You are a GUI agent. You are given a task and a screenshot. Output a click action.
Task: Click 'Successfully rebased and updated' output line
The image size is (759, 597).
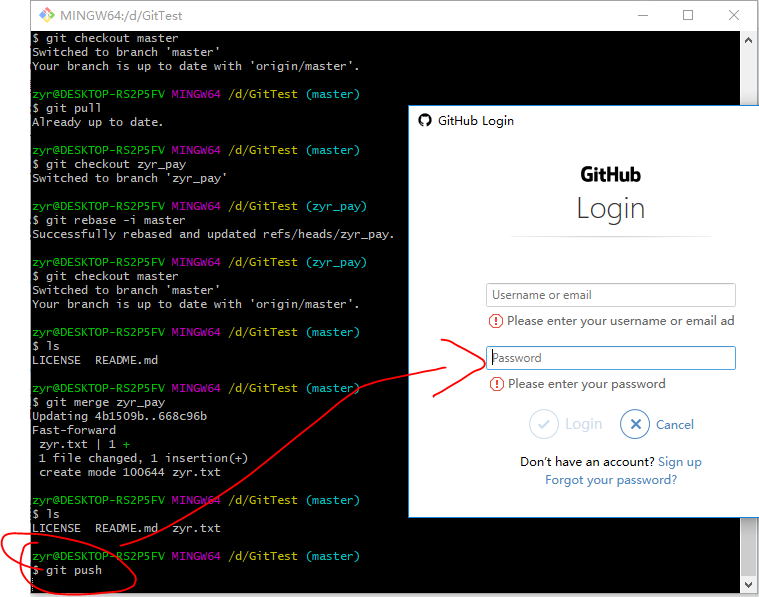[x=213, y=234]
